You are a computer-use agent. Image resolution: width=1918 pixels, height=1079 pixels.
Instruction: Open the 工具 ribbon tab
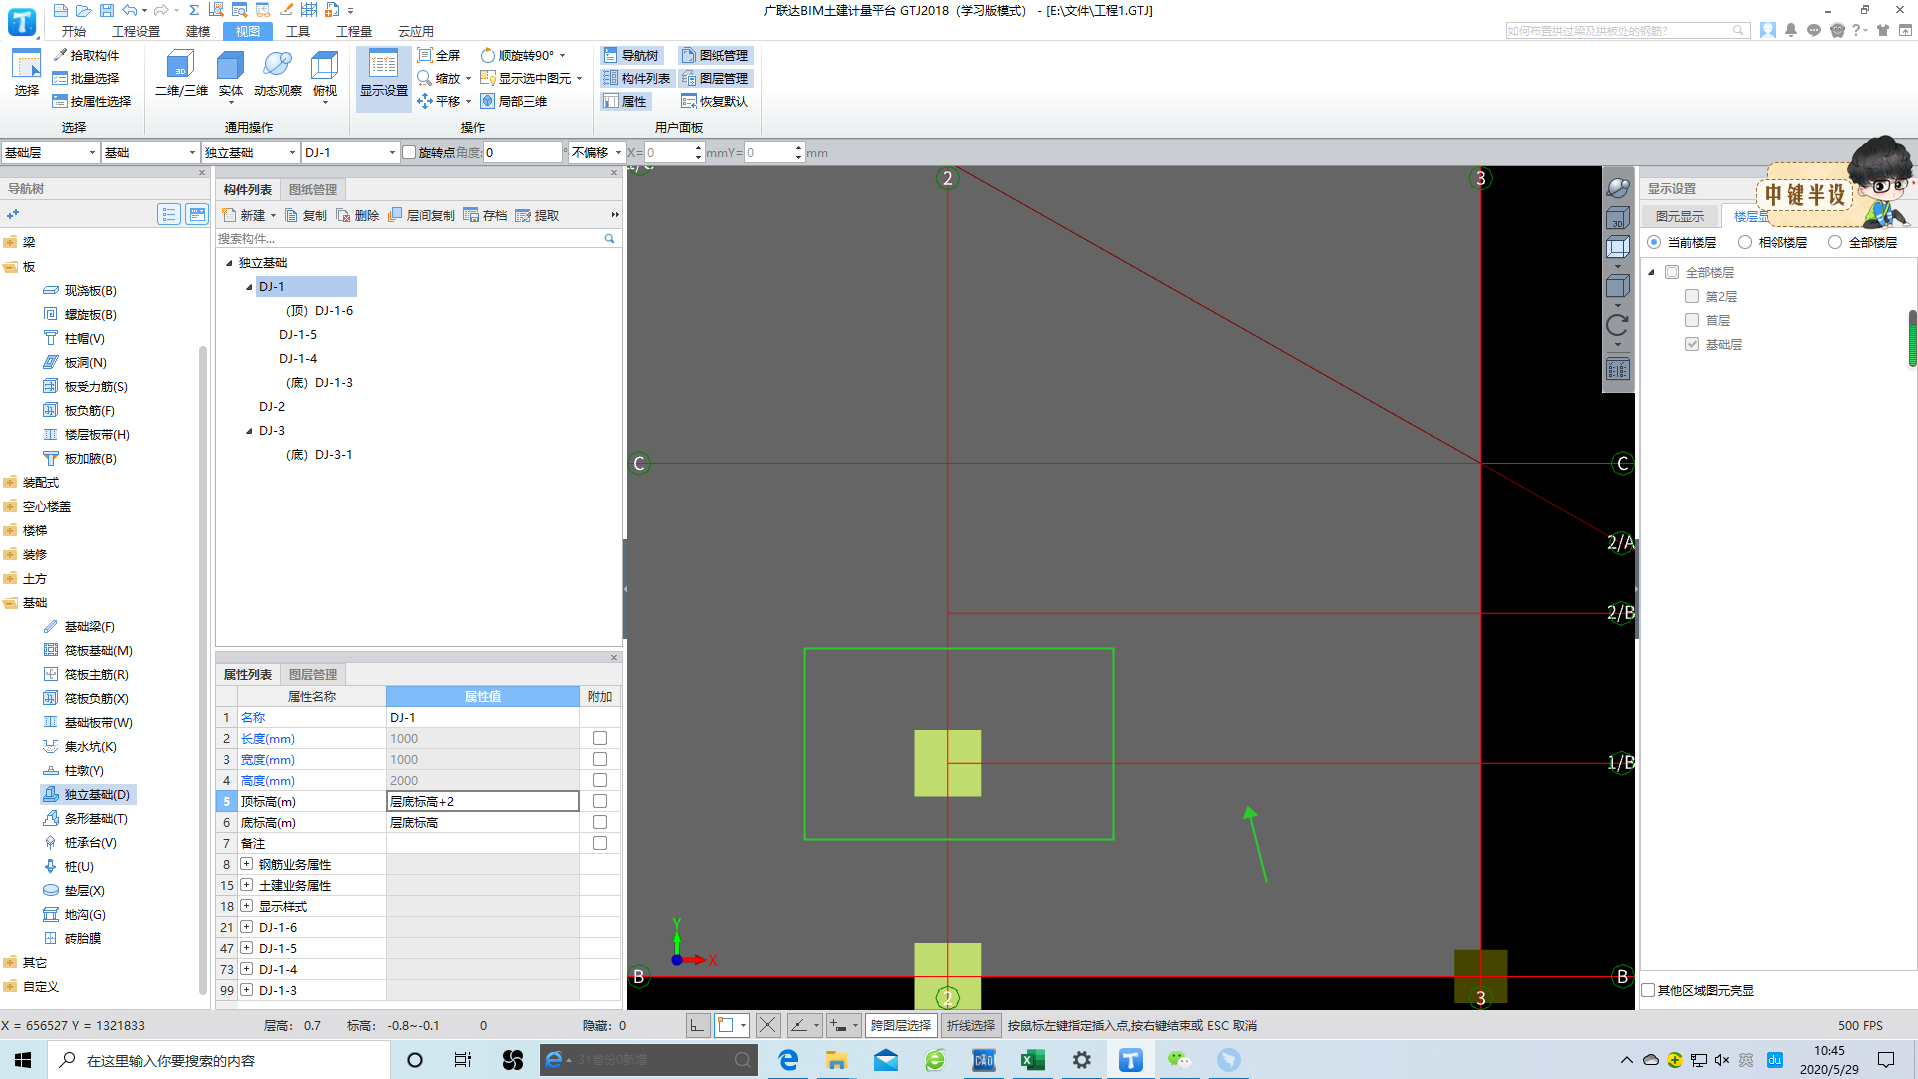[x=298, y=31]
